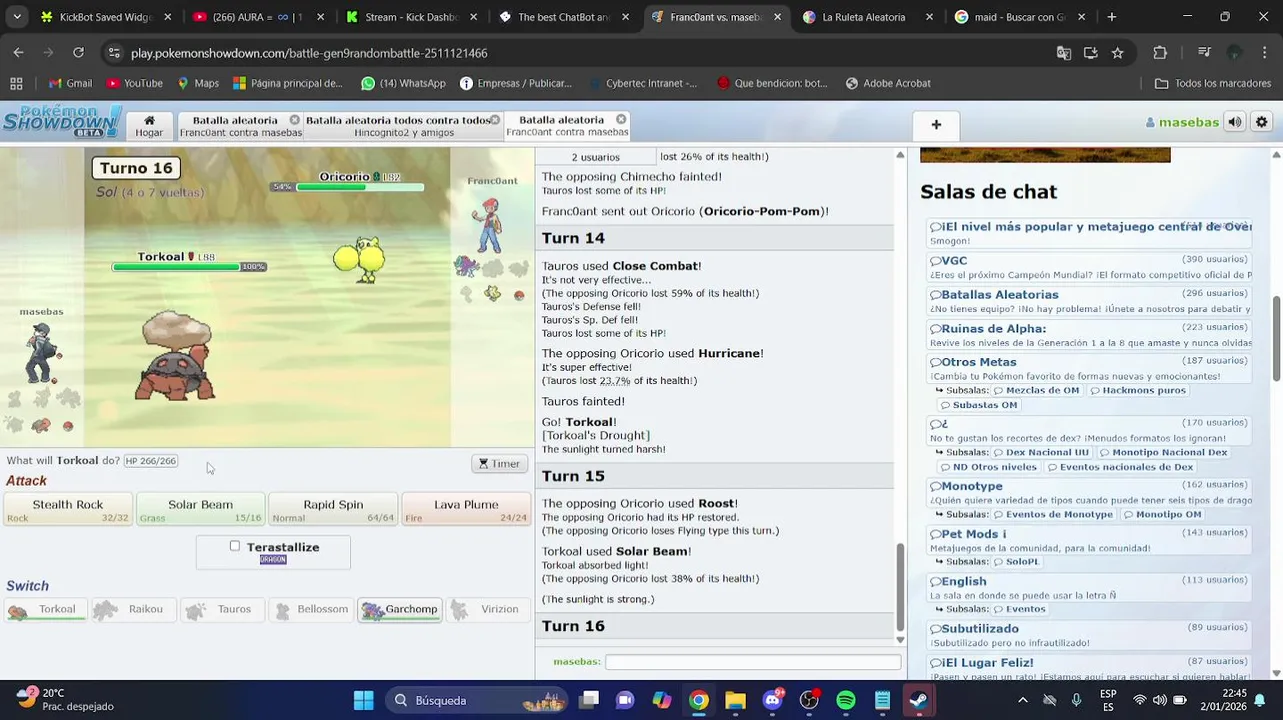Open Showdown options gear icon

pos(1262,122)
